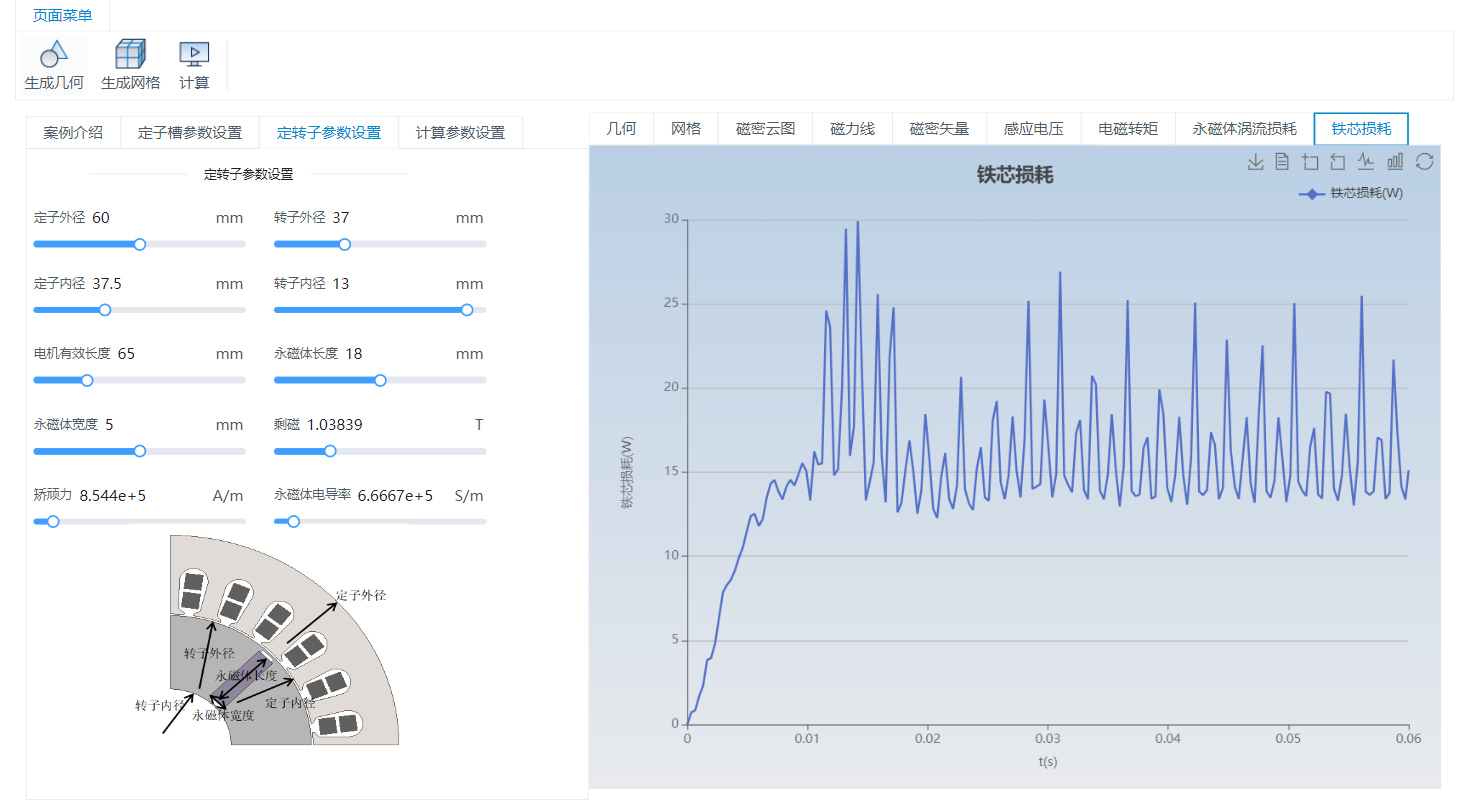Click the 转子外径 slider handle
This screenshot has height=811, width=1458.
(345, 244)
